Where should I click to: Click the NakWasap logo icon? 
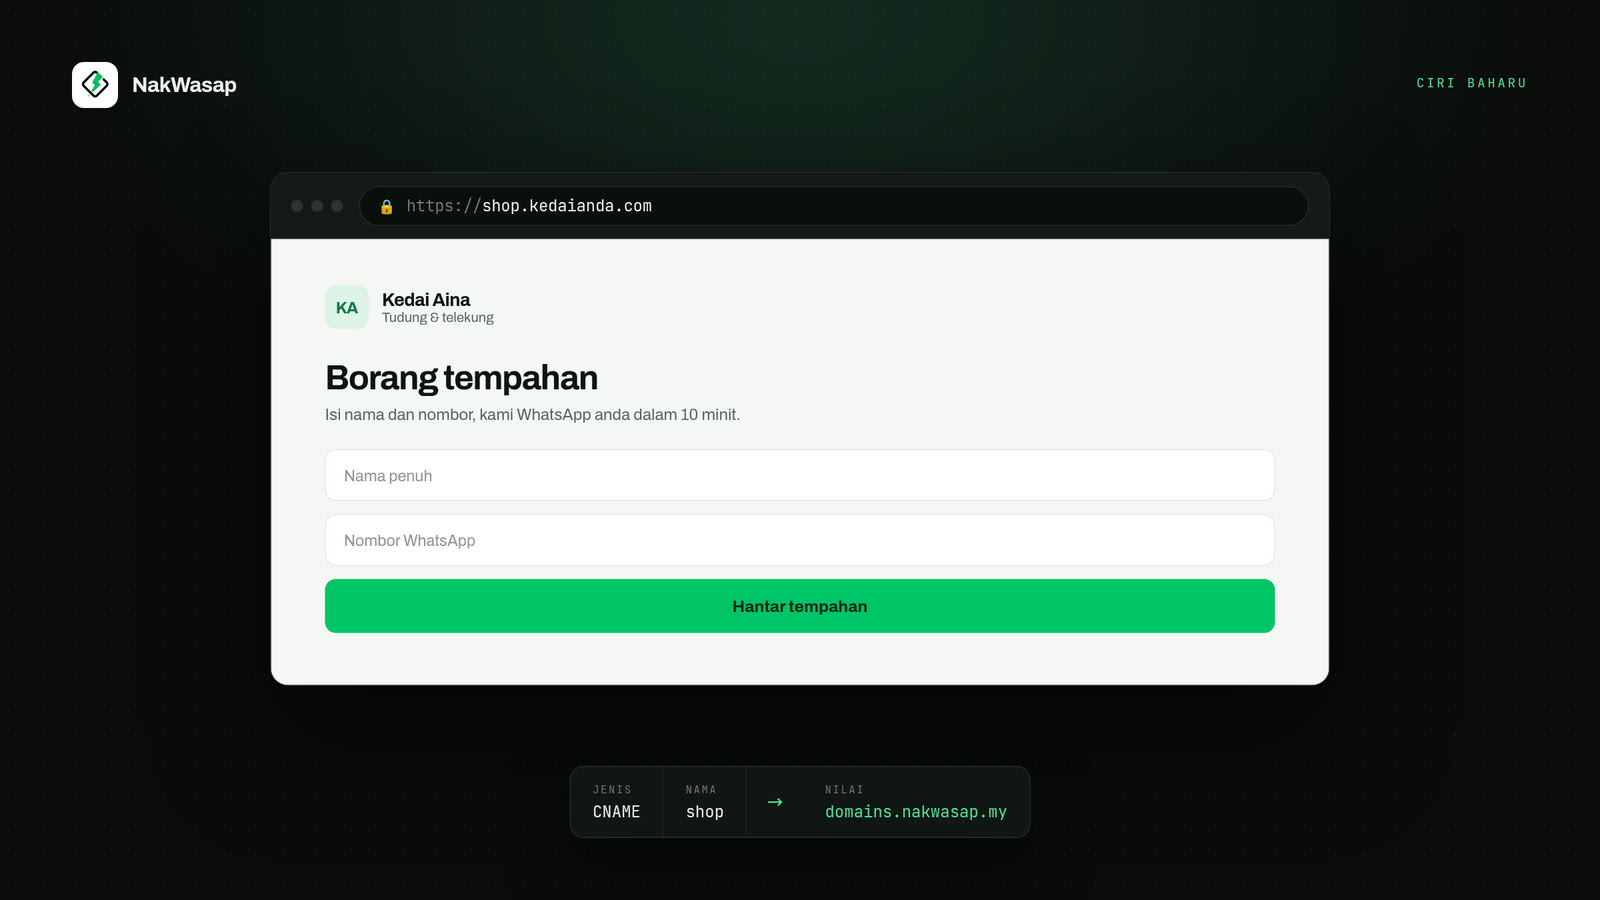pyautogui.click(x=95, y=85)
